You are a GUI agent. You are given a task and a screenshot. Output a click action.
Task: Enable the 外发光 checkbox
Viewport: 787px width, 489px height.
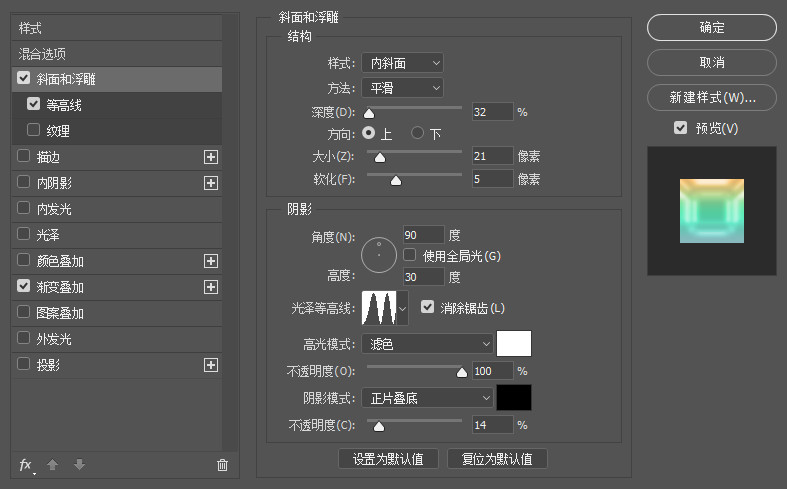24,338
